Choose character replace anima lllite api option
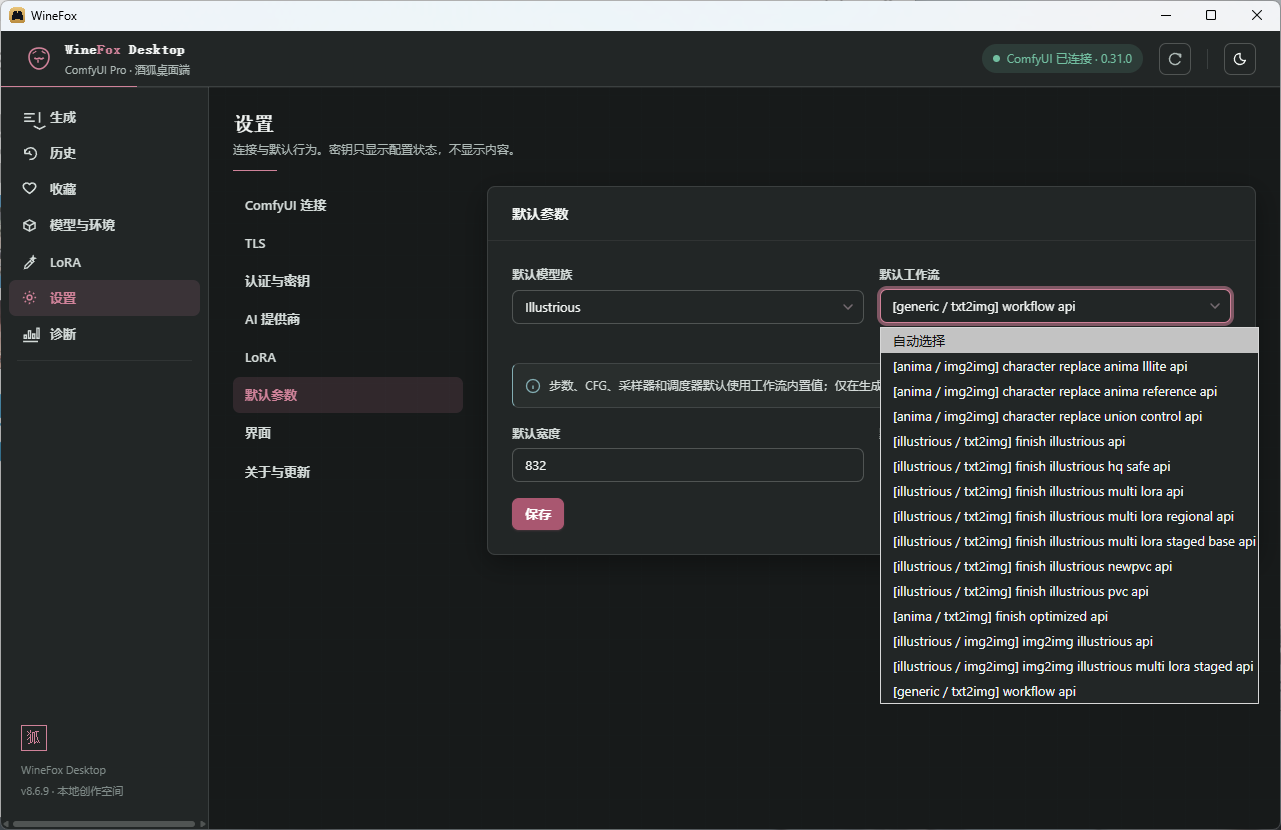 click(x=1069, y=366)
